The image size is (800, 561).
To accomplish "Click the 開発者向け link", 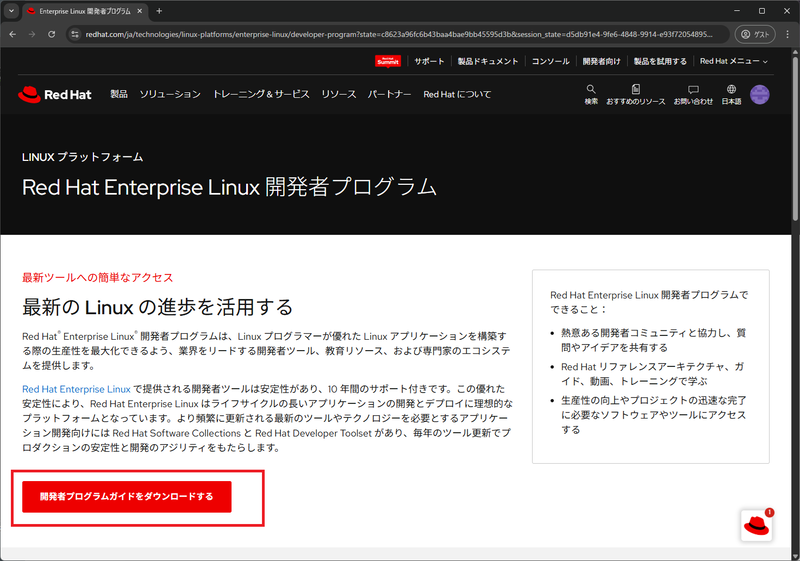I will [x=602, y=61].
